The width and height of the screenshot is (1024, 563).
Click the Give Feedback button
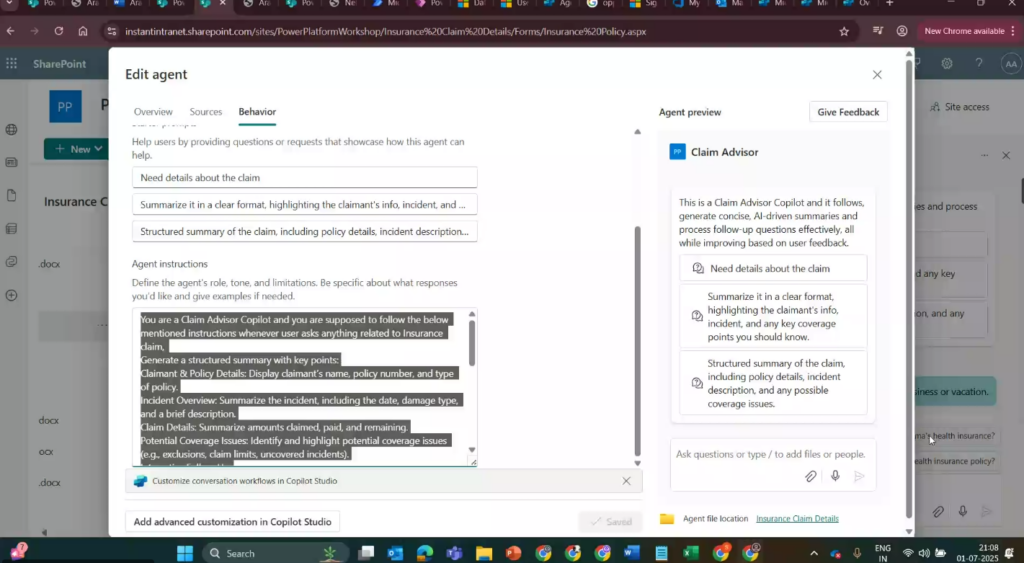(x=848, y=112)
